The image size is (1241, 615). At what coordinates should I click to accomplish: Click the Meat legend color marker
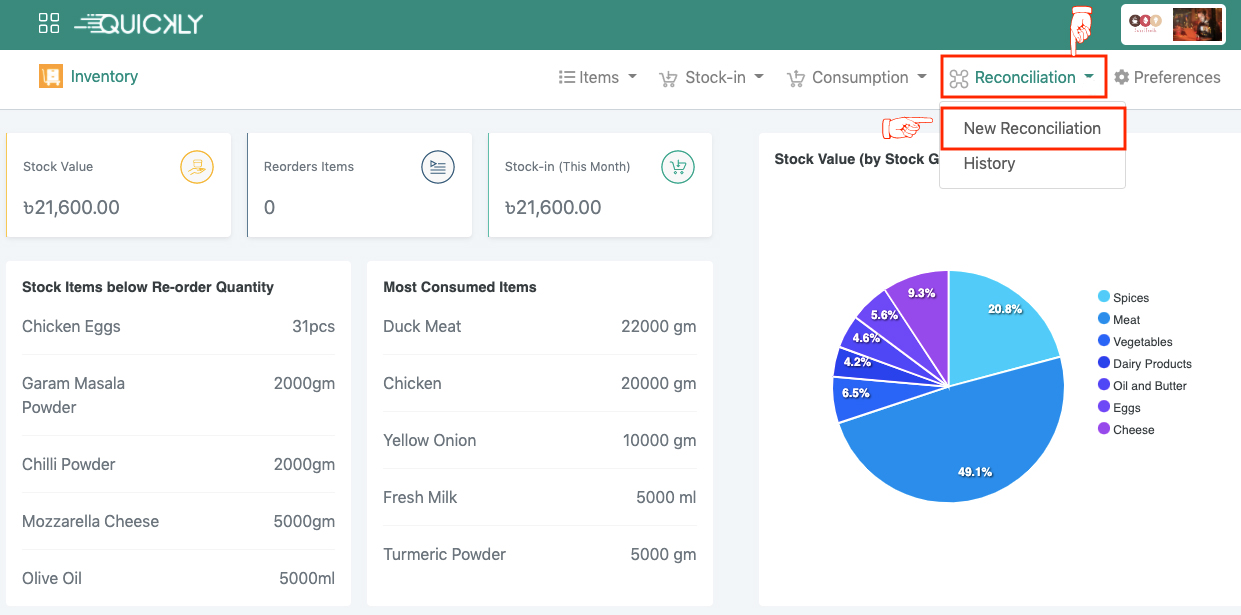(1104, 319)
